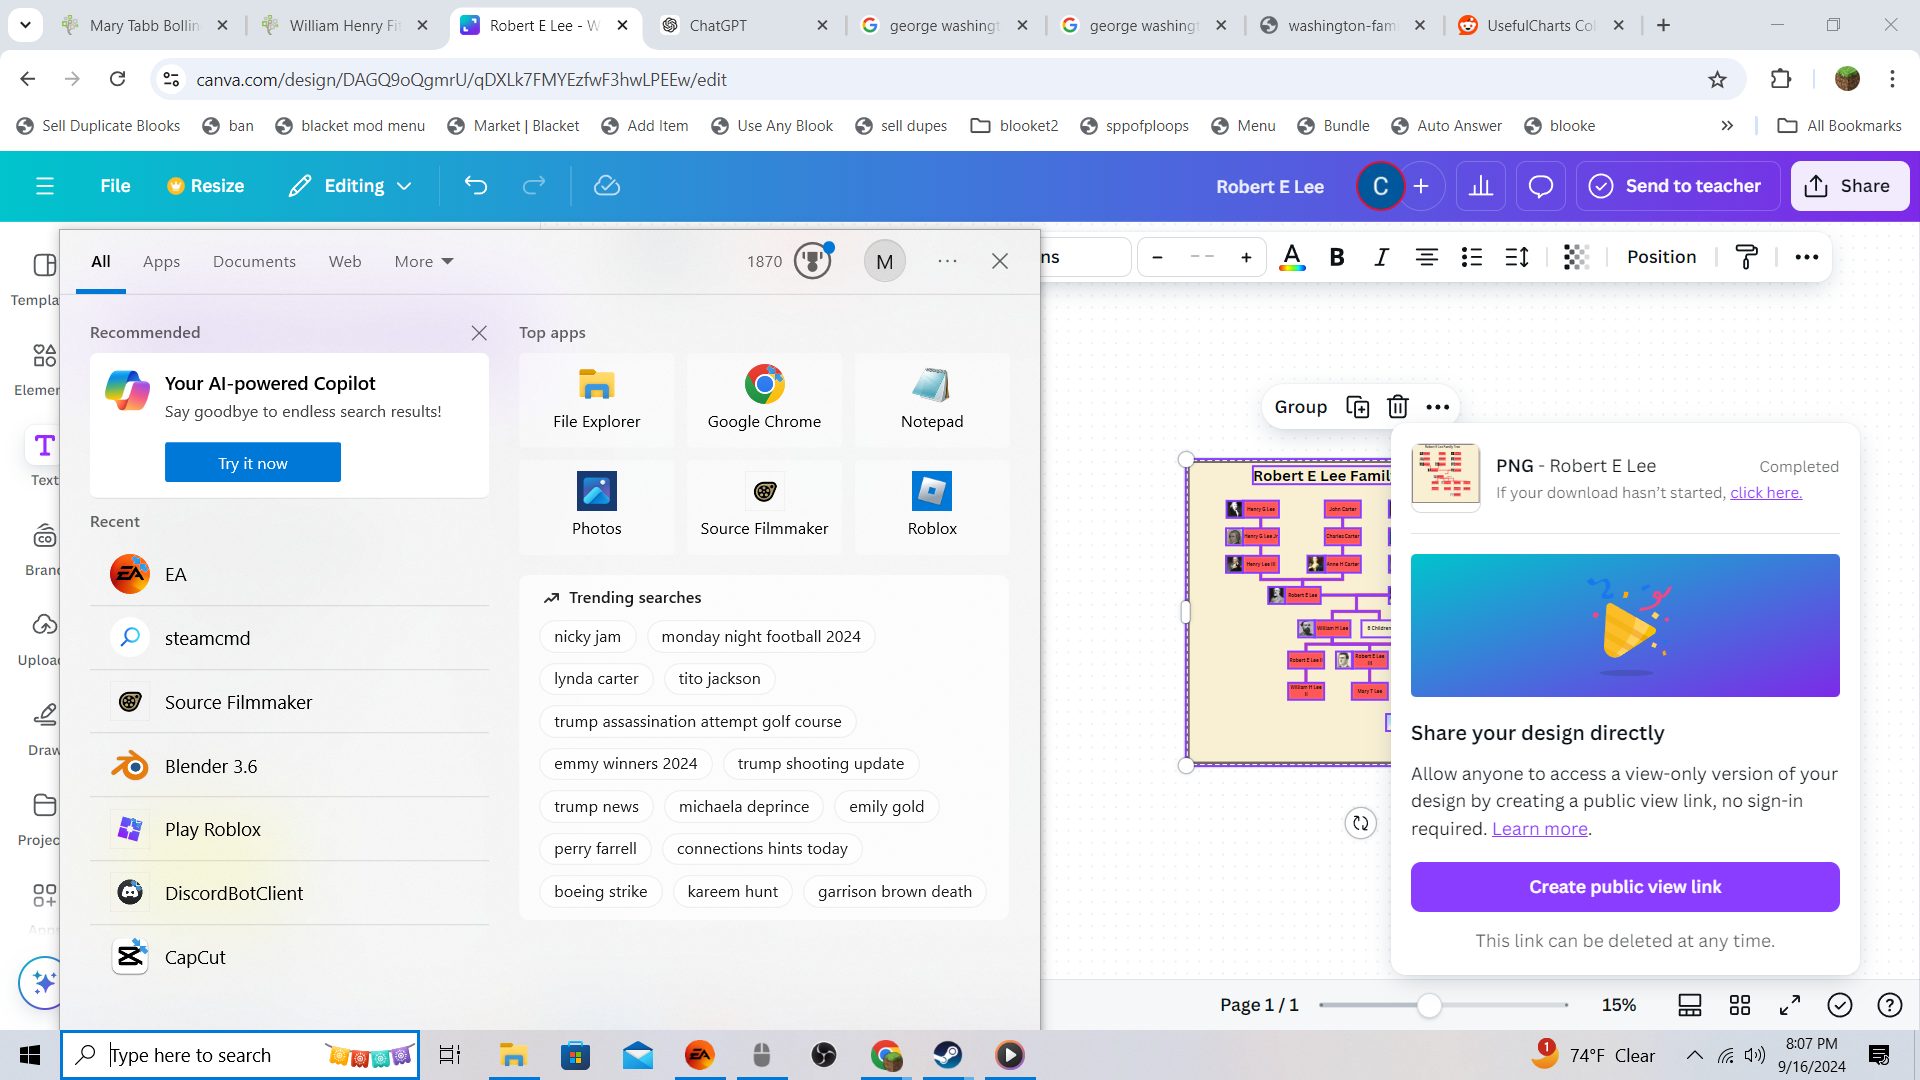Viewport: 1920px width, 1080px height.
Task: Add collaborator with plus button
Action: coord(1421,186)
